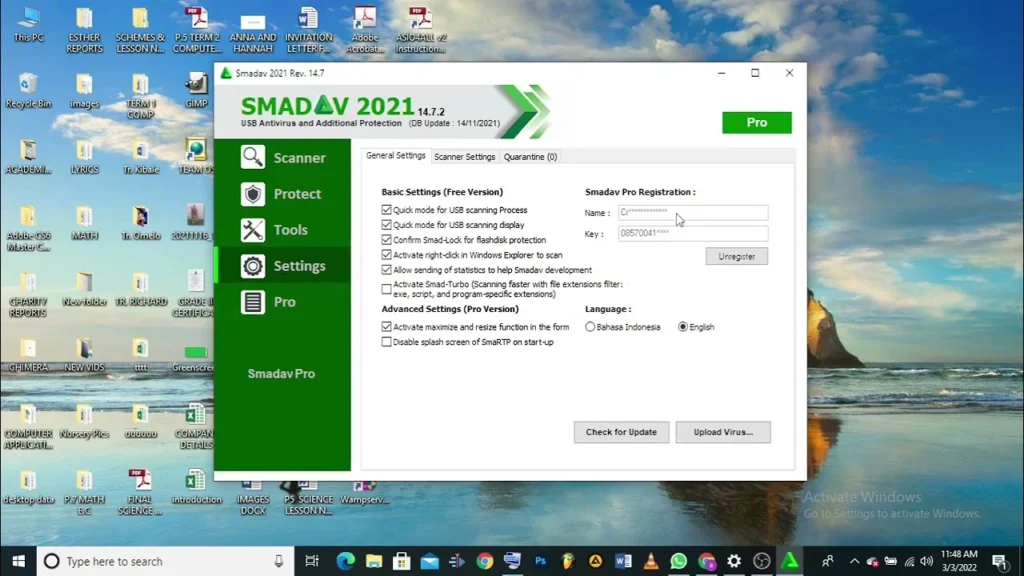Image resolution: width=1024 pixels, height=576 pixels.
Task: Click the Check for Update button
Action: pos(620,432)
